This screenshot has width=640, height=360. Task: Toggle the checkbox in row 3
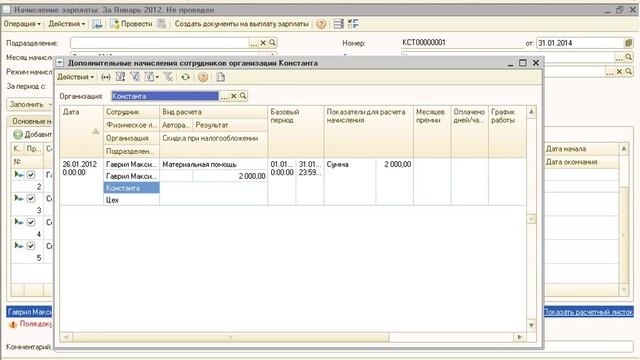31,198
